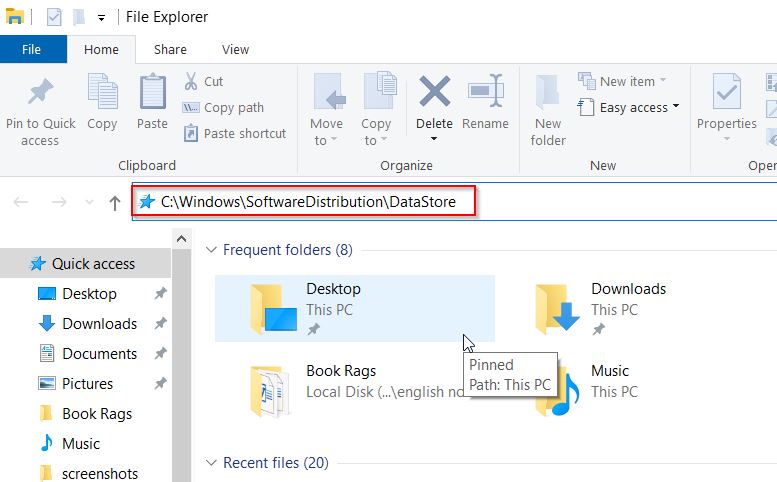
Task: Collapse the Frequent folders section
Action: coord(212,250)
